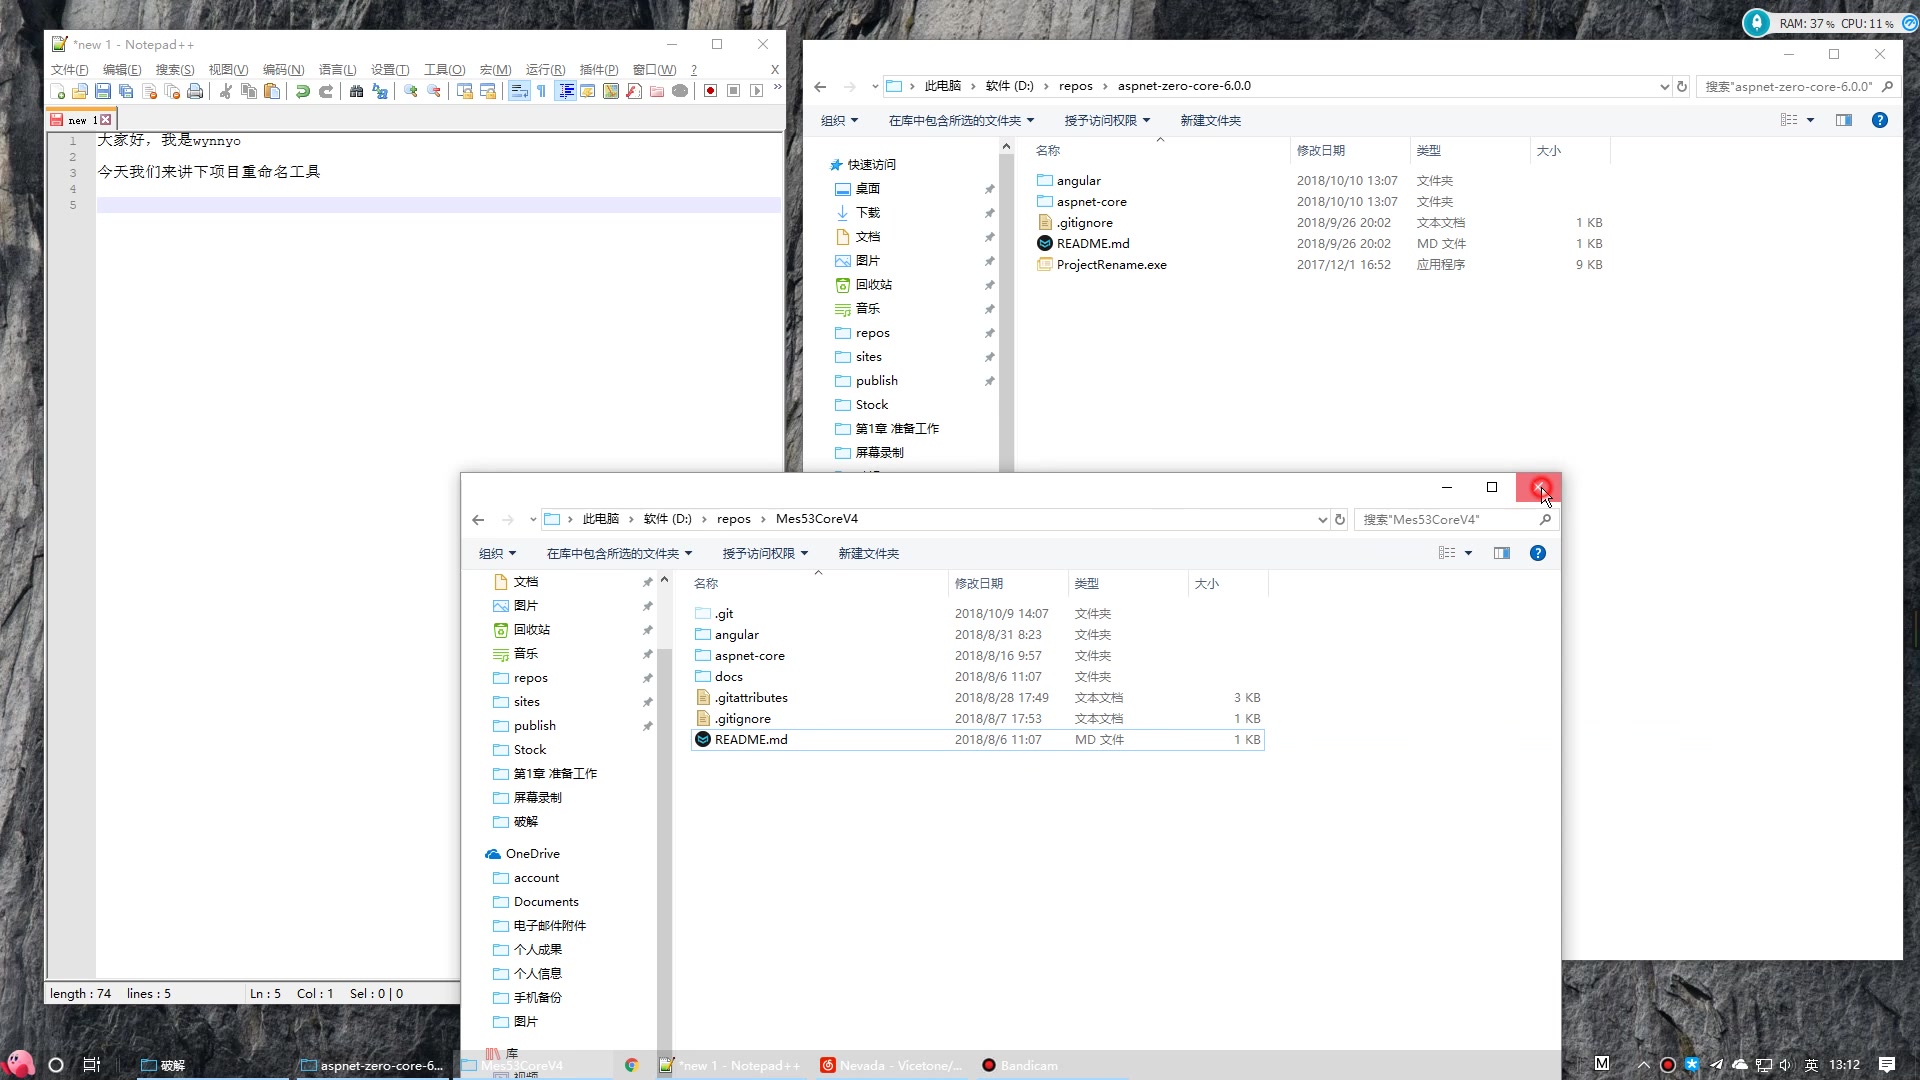Open 授予访问权限 dropdown in Mes53CoreV4 window
The width and height of the screenshot is (1920, 1080).
(x=765, y=553)
